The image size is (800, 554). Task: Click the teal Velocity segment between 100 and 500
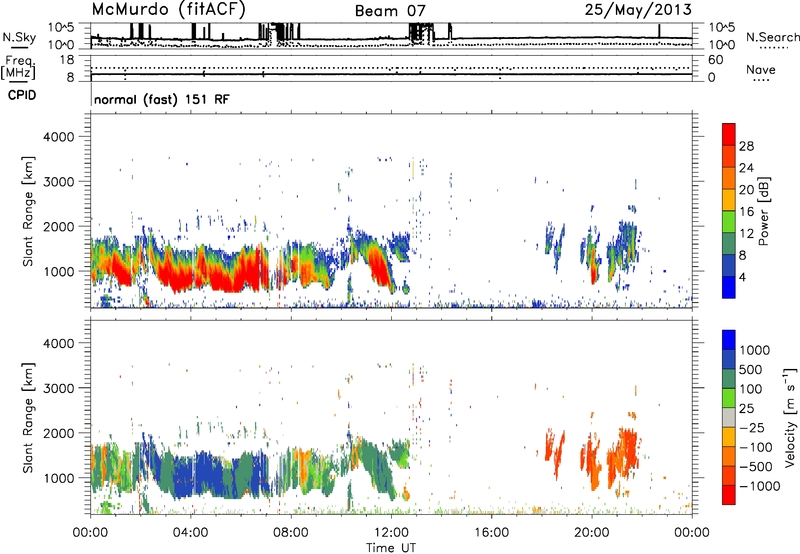point(729,379)
